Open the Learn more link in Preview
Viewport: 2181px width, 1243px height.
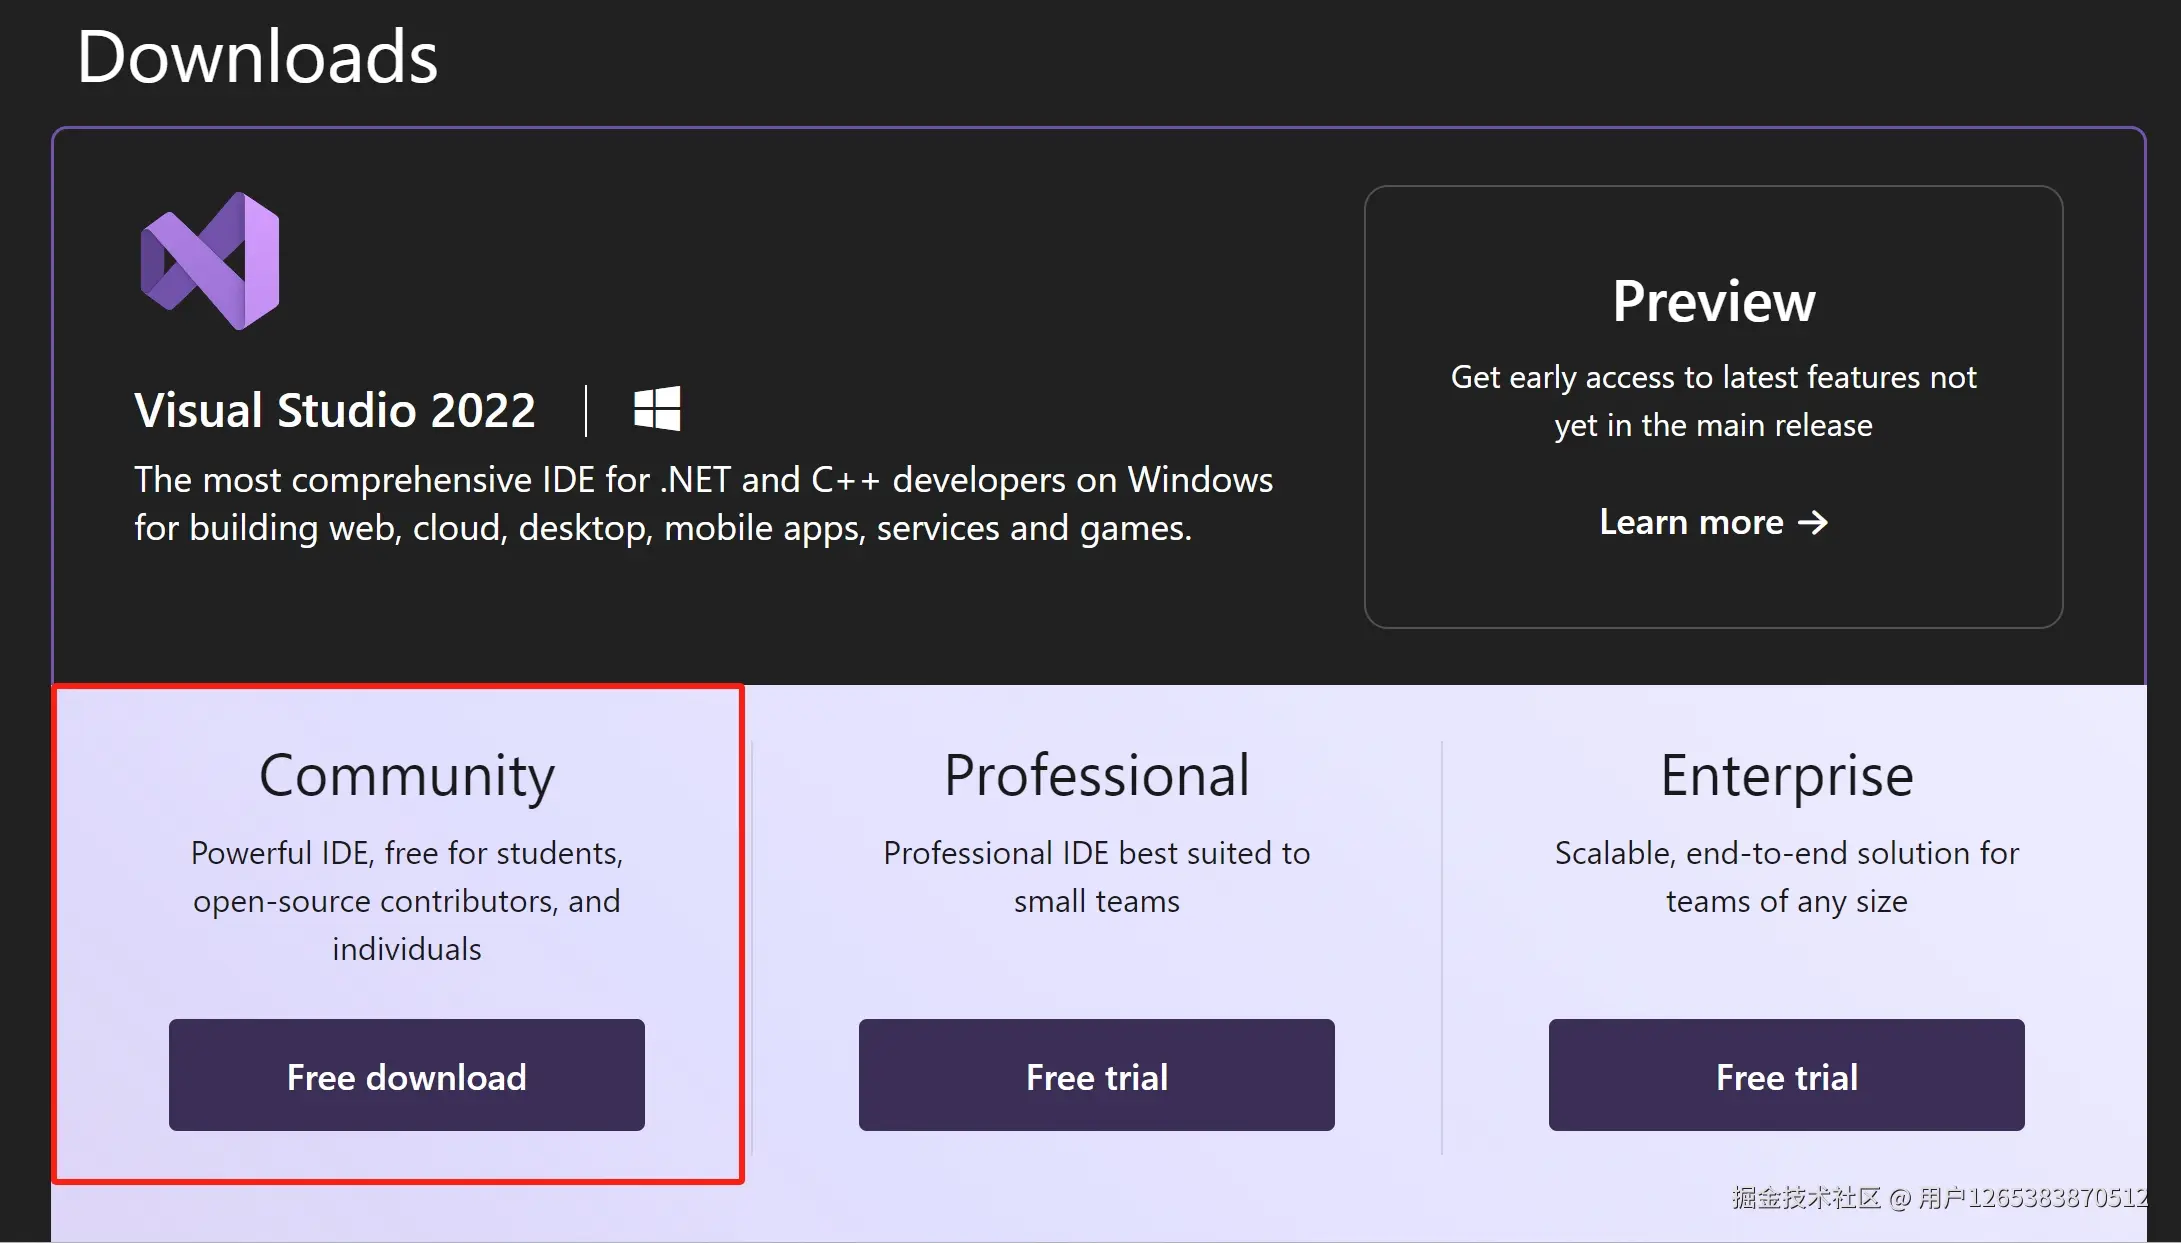(x=1691, y=522)
